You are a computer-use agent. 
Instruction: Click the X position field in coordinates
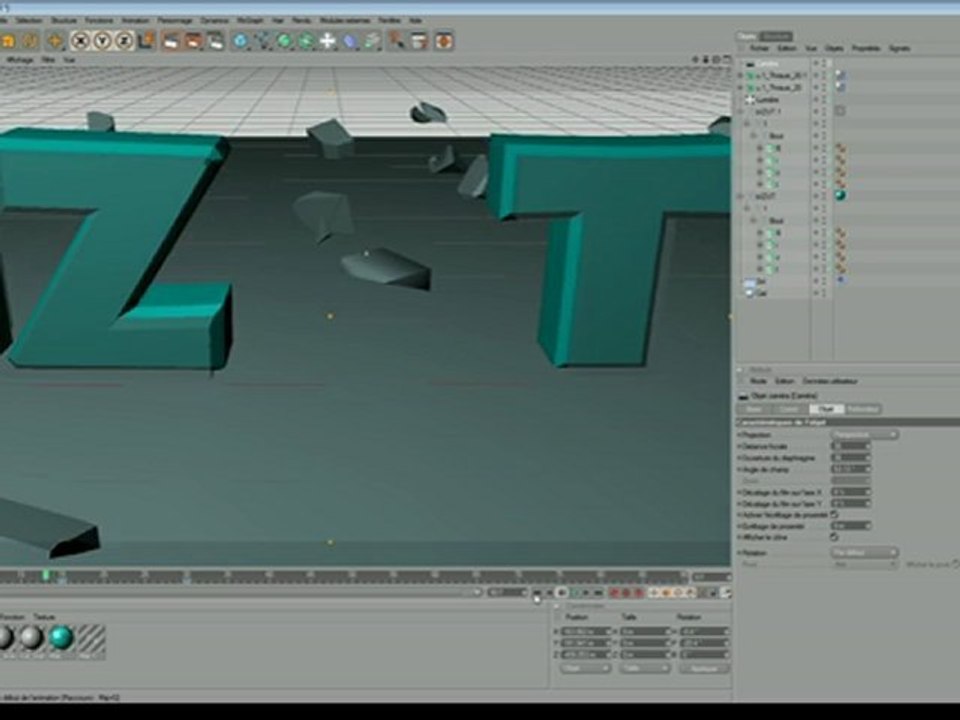point(586,631)
